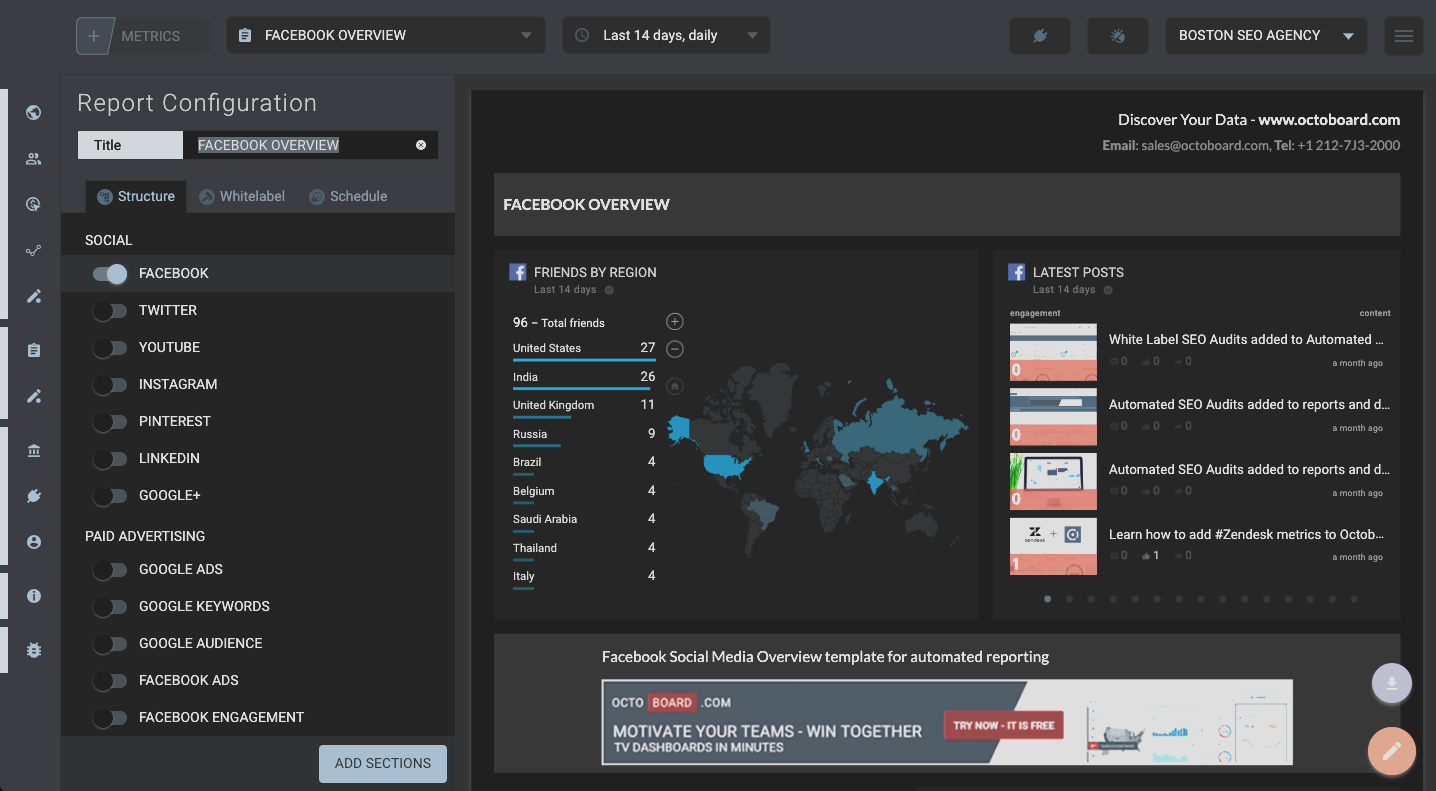Enable the GOOGLE AUDIENCE toggle
This screenshot has height=791, width=1436.
110,644
